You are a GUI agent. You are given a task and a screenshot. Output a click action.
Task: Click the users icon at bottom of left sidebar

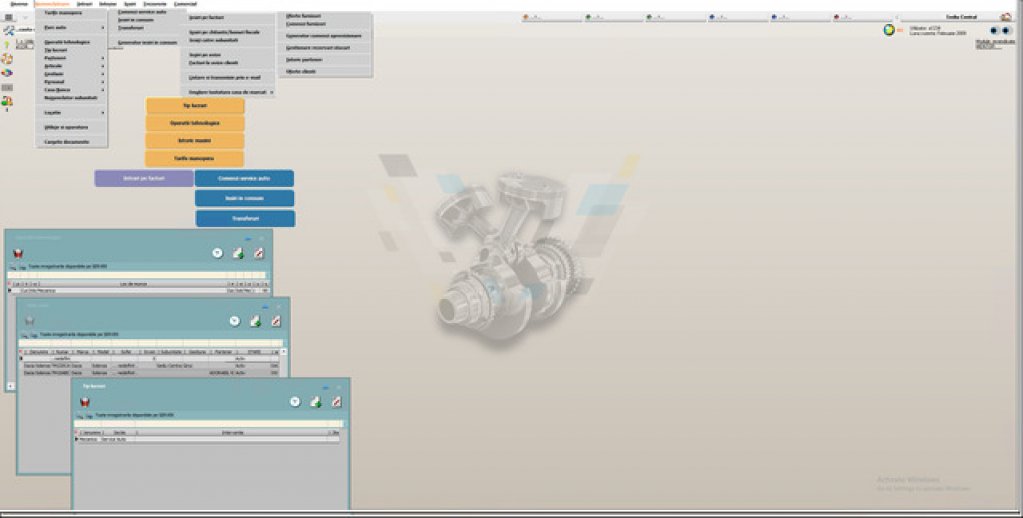click(7, 101)
